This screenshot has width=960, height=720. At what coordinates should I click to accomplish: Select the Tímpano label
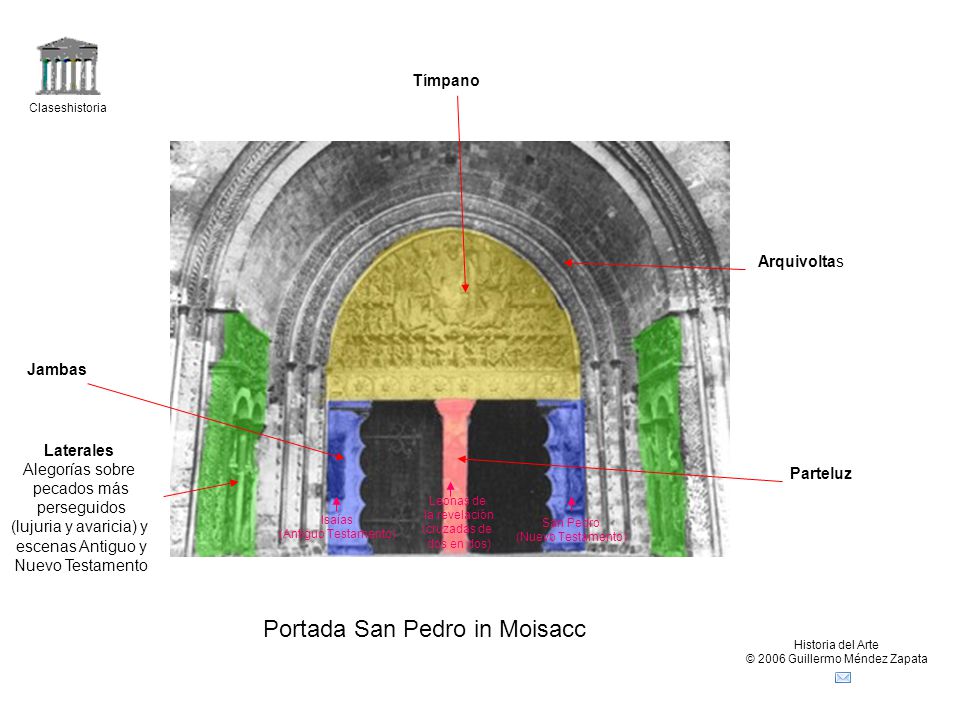tap(446, 80)
